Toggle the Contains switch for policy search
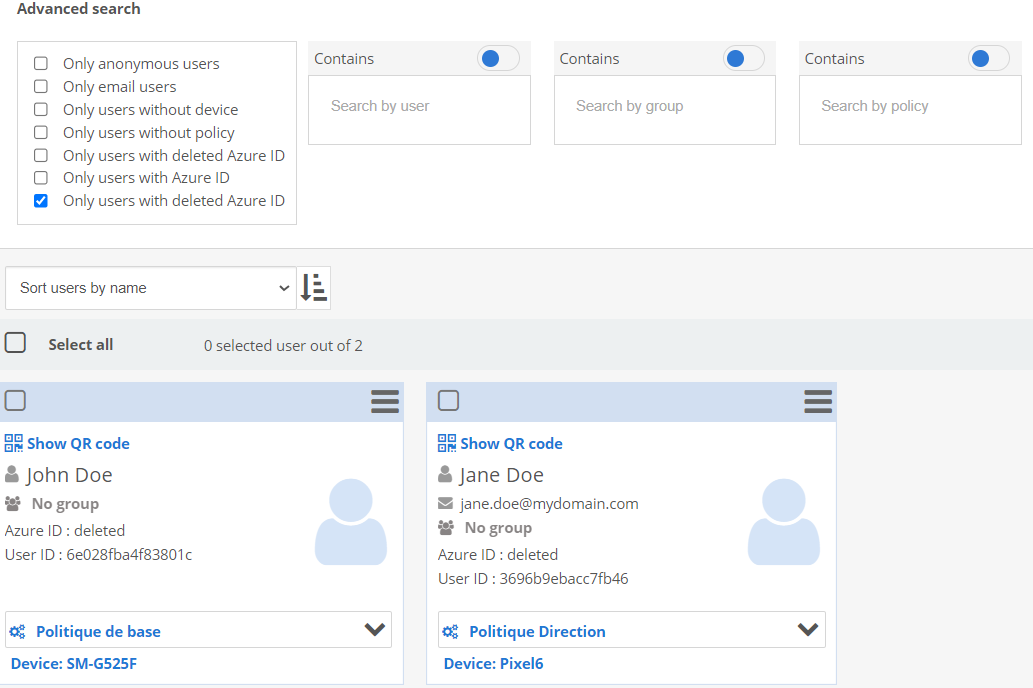Image resolution: width=1033 pixels, height=688 pixels. pos(988,59)
